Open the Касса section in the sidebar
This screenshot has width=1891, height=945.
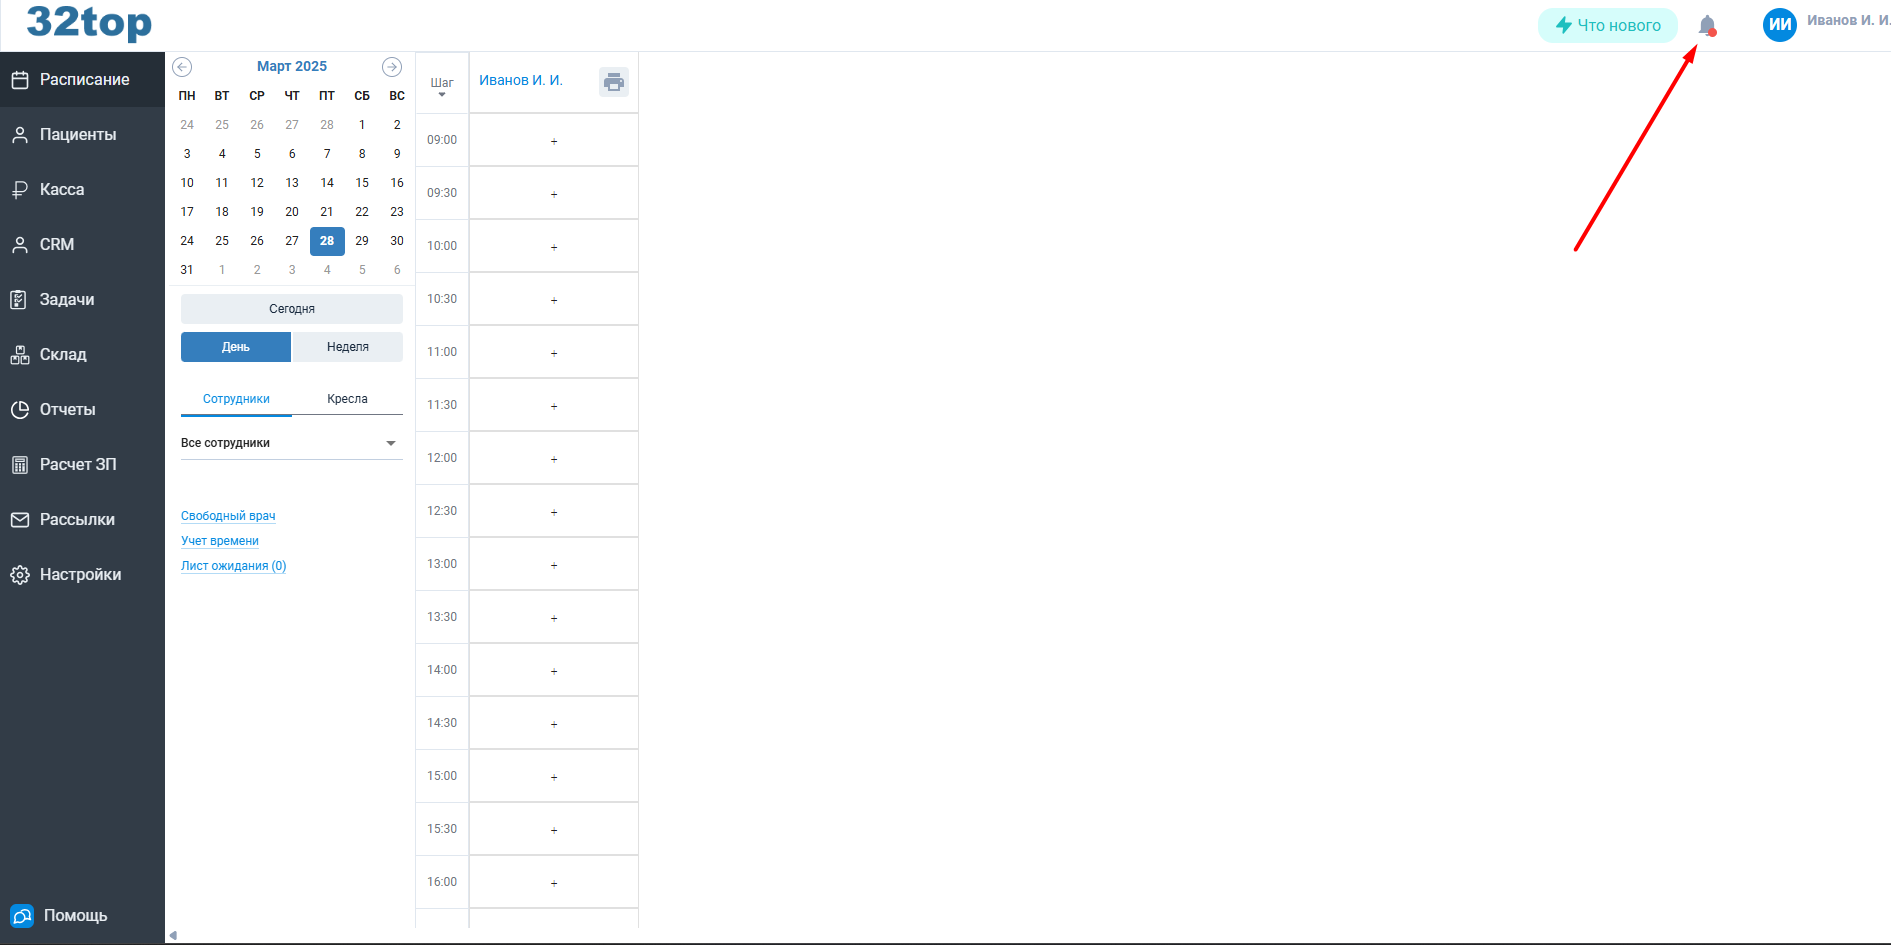click(62, 190)
